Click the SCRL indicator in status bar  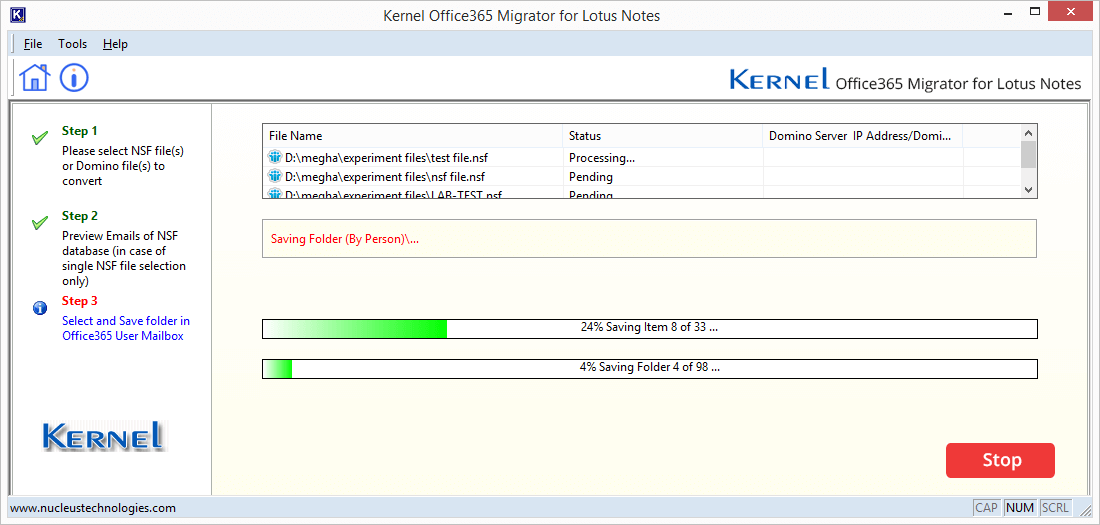(x=1055, y=507)
